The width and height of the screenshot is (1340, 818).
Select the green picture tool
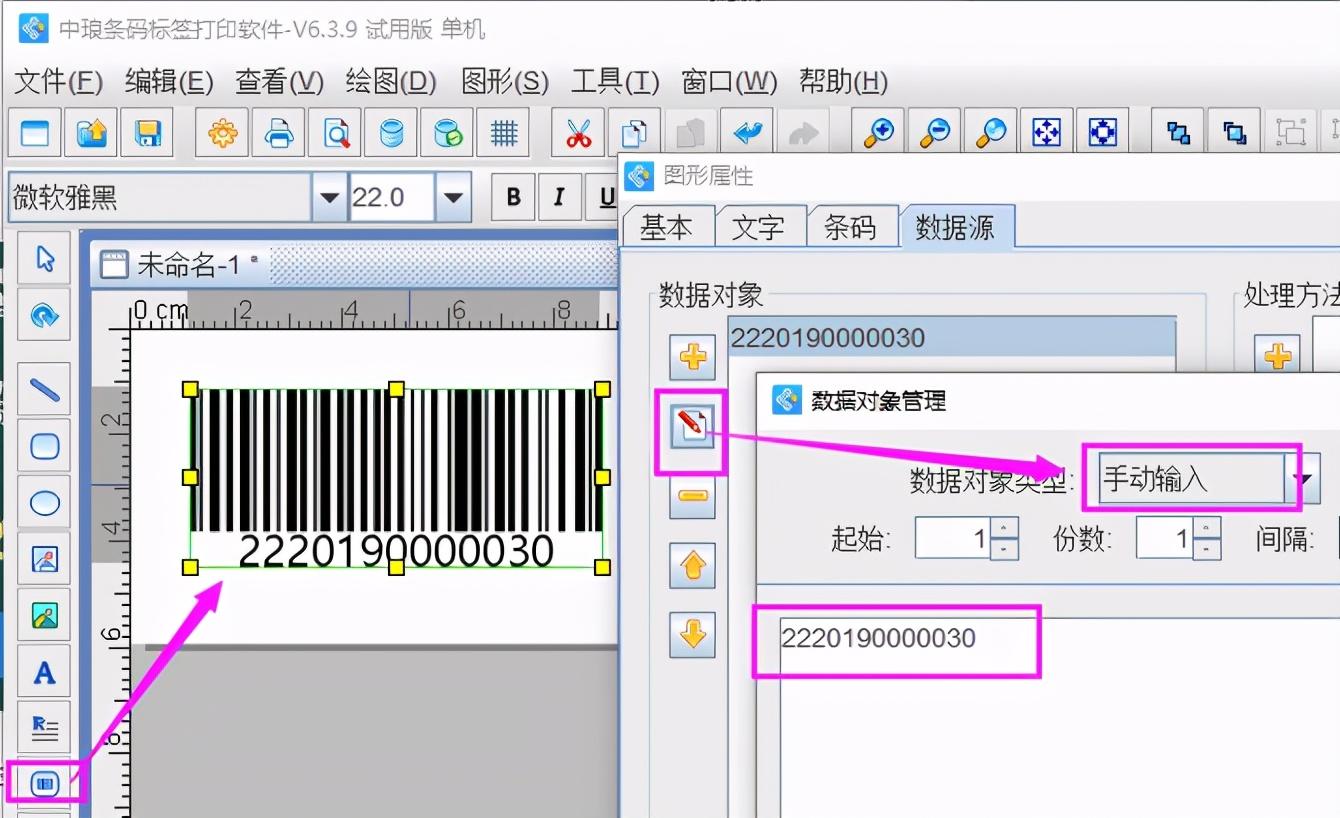pos(44,614)
